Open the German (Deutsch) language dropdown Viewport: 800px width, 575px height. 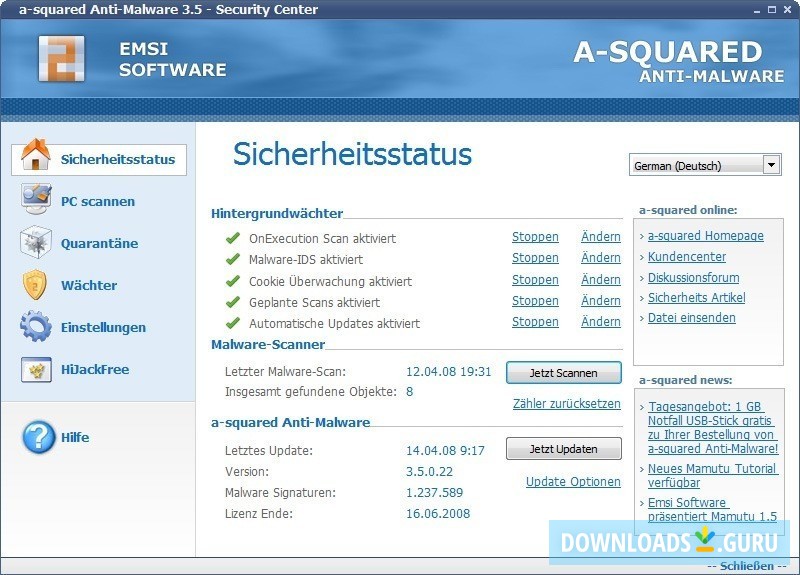pyautogui.click(x=705, y=165)
